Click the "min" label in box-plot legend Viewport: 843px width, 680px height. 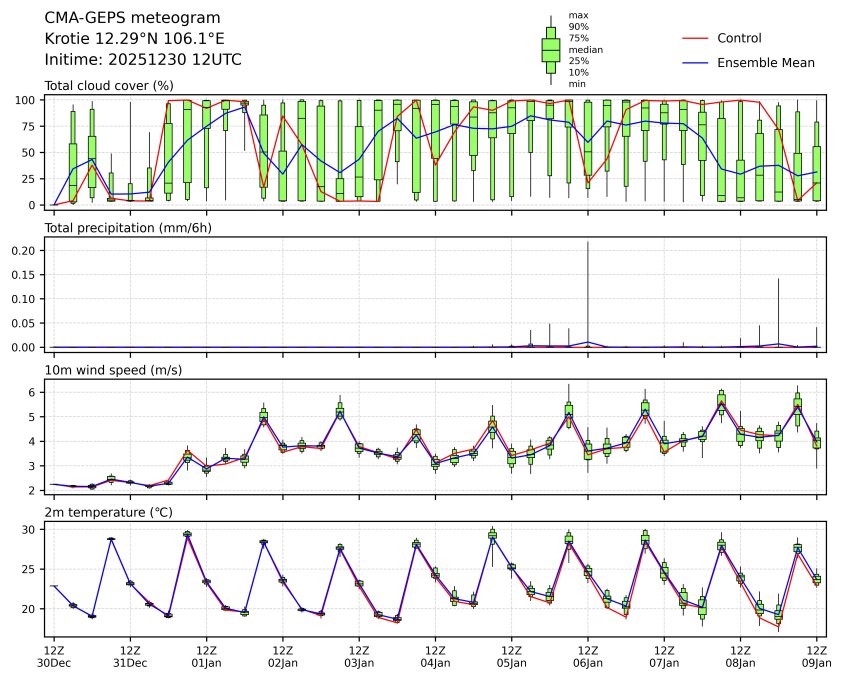point(577,84)
